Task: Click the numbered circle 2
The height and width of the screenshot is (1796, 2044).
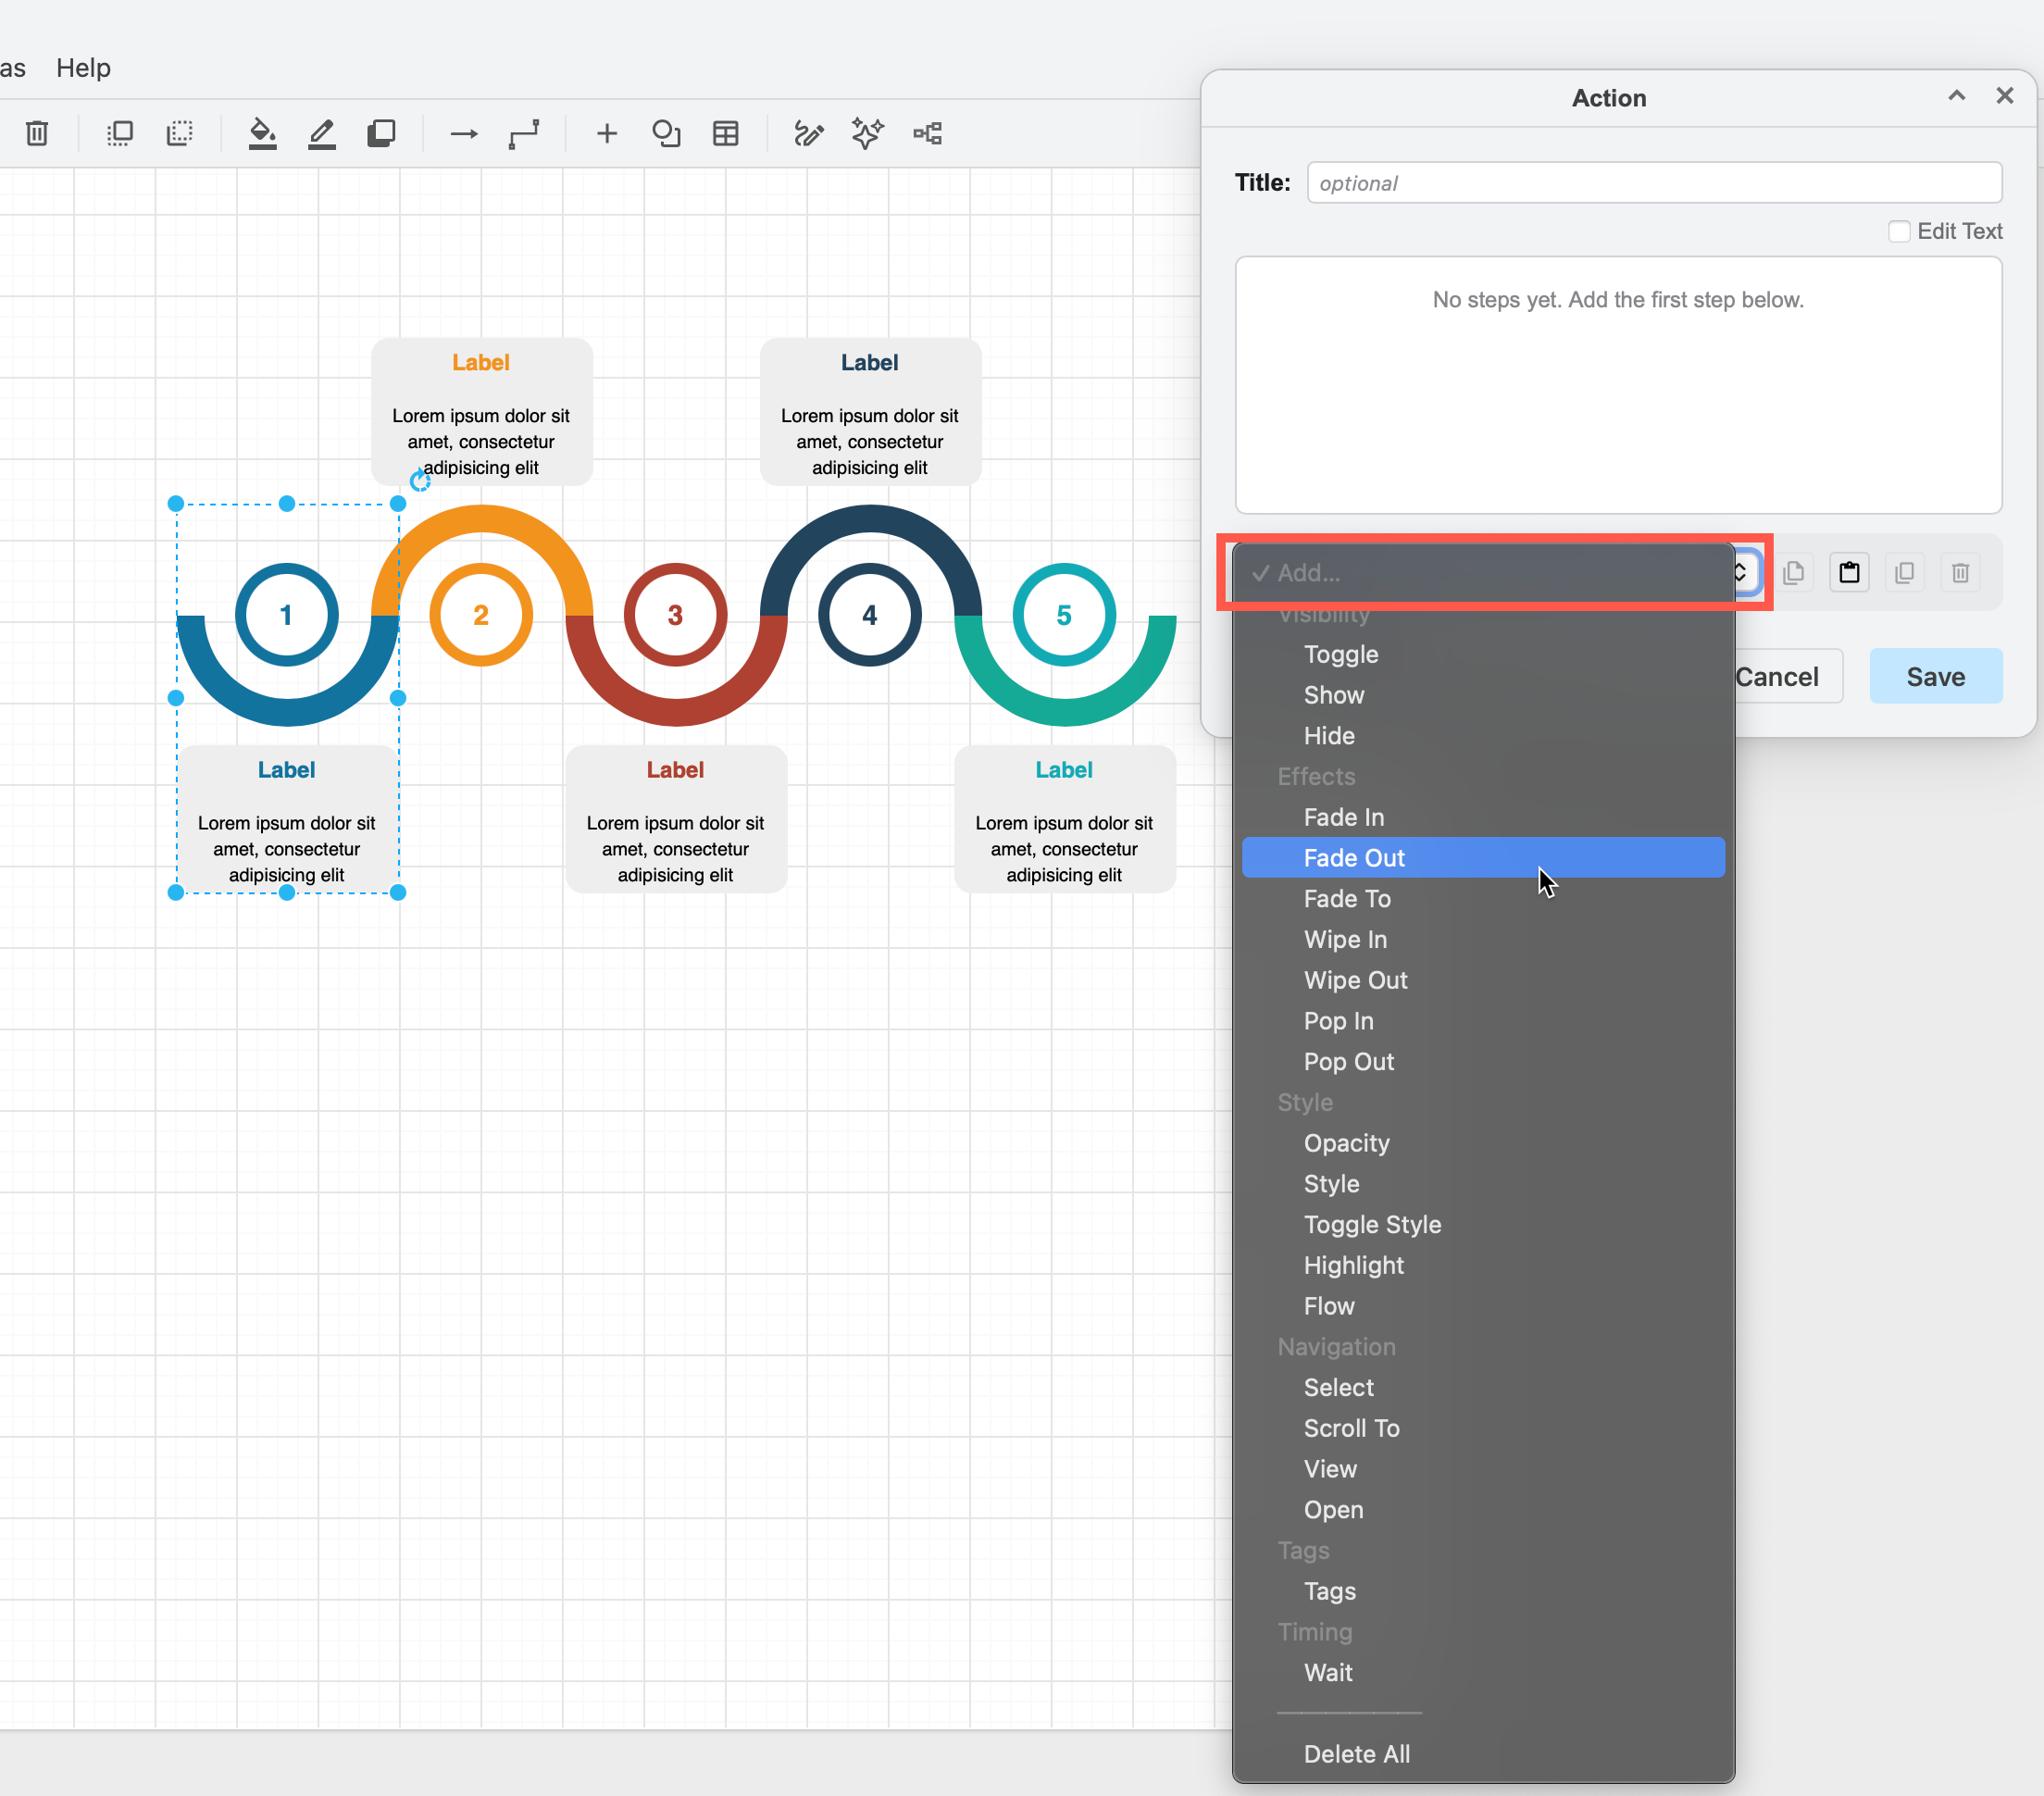Action: pos(481,615)
